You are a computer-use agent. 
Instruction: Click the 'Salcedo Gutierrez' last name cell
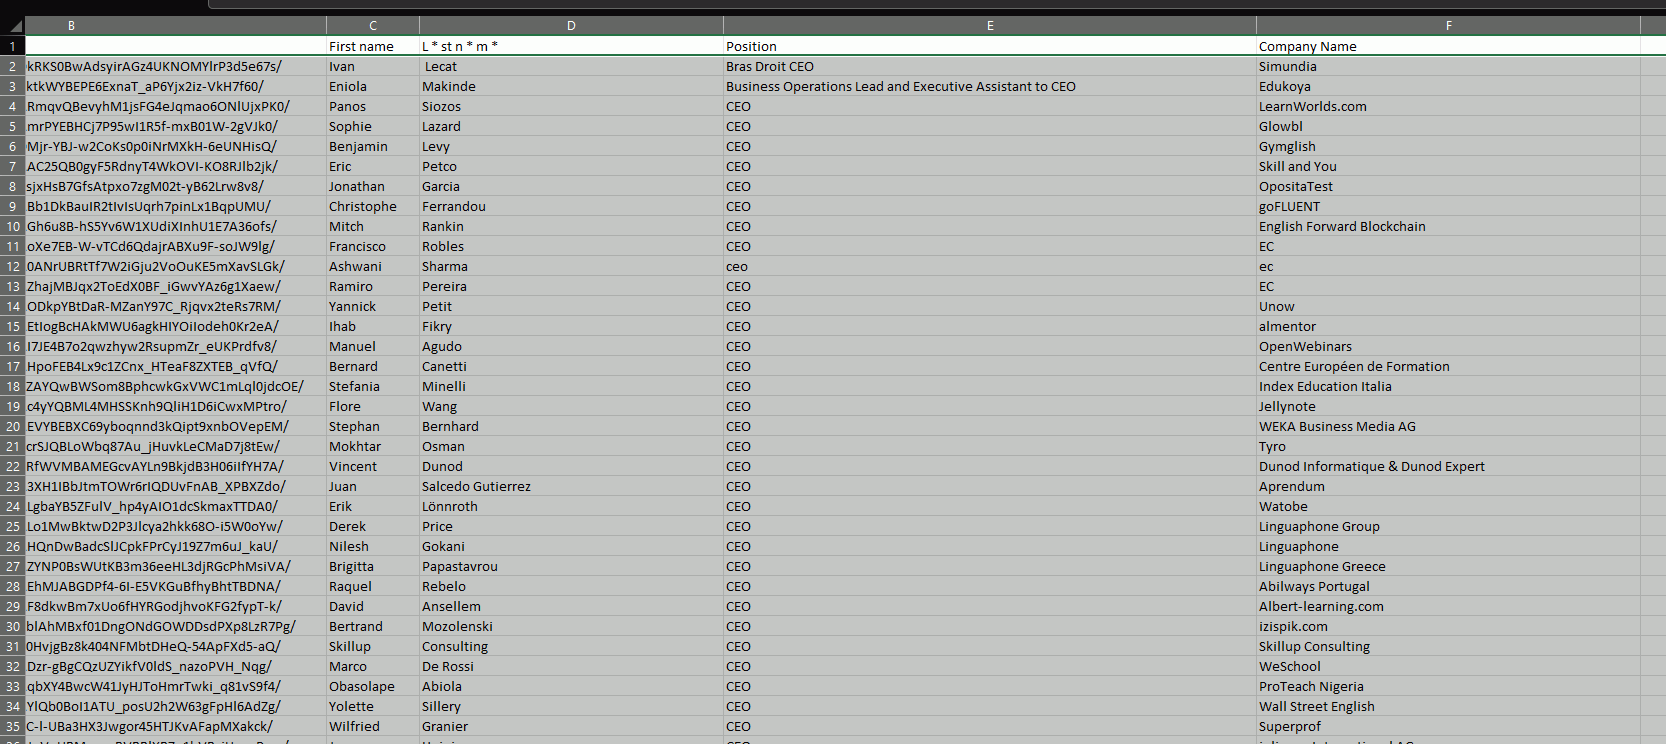(x=571, y=486)
